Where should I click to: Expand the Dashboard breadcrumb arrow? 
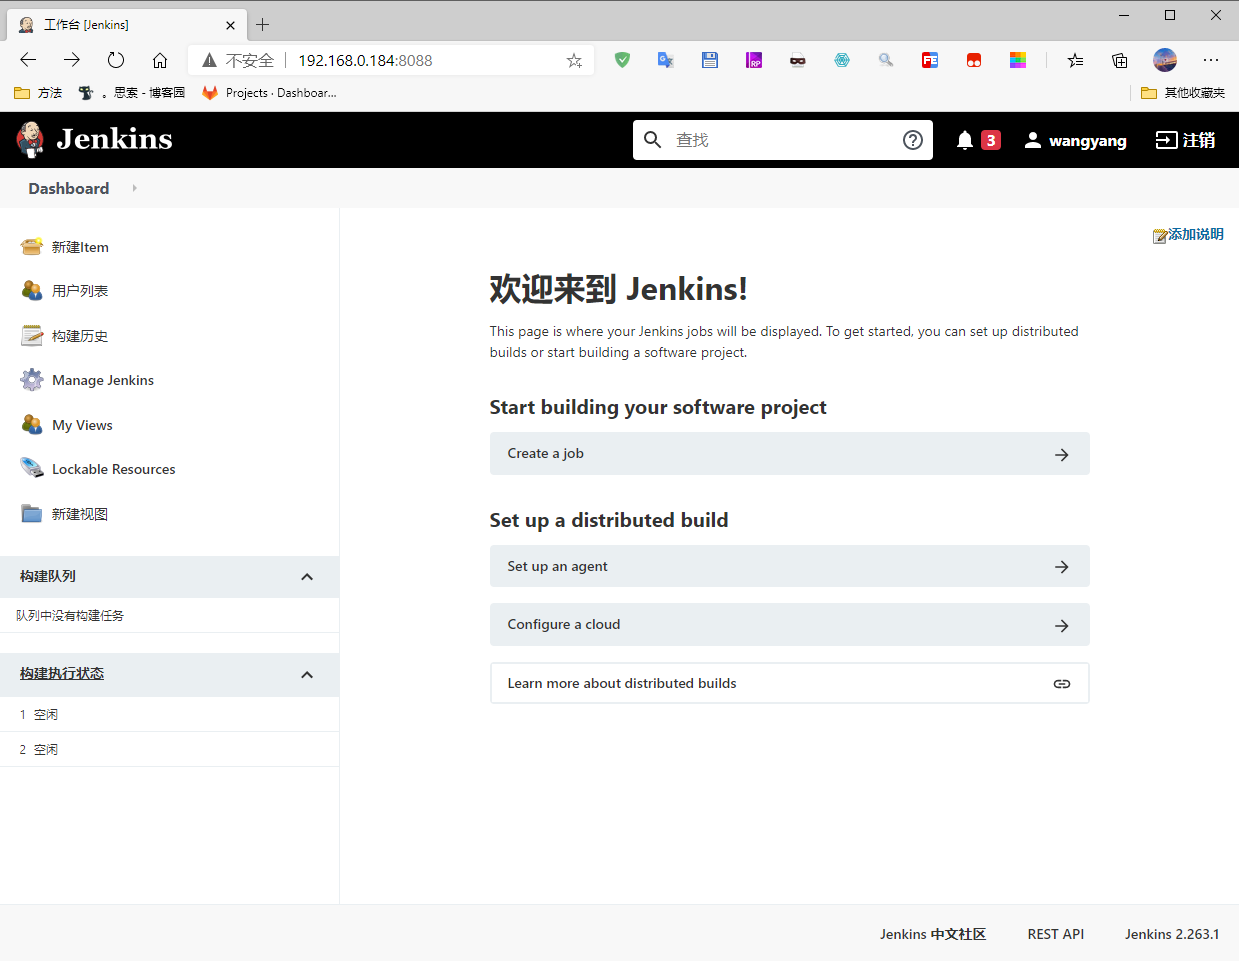coord(134,188)
